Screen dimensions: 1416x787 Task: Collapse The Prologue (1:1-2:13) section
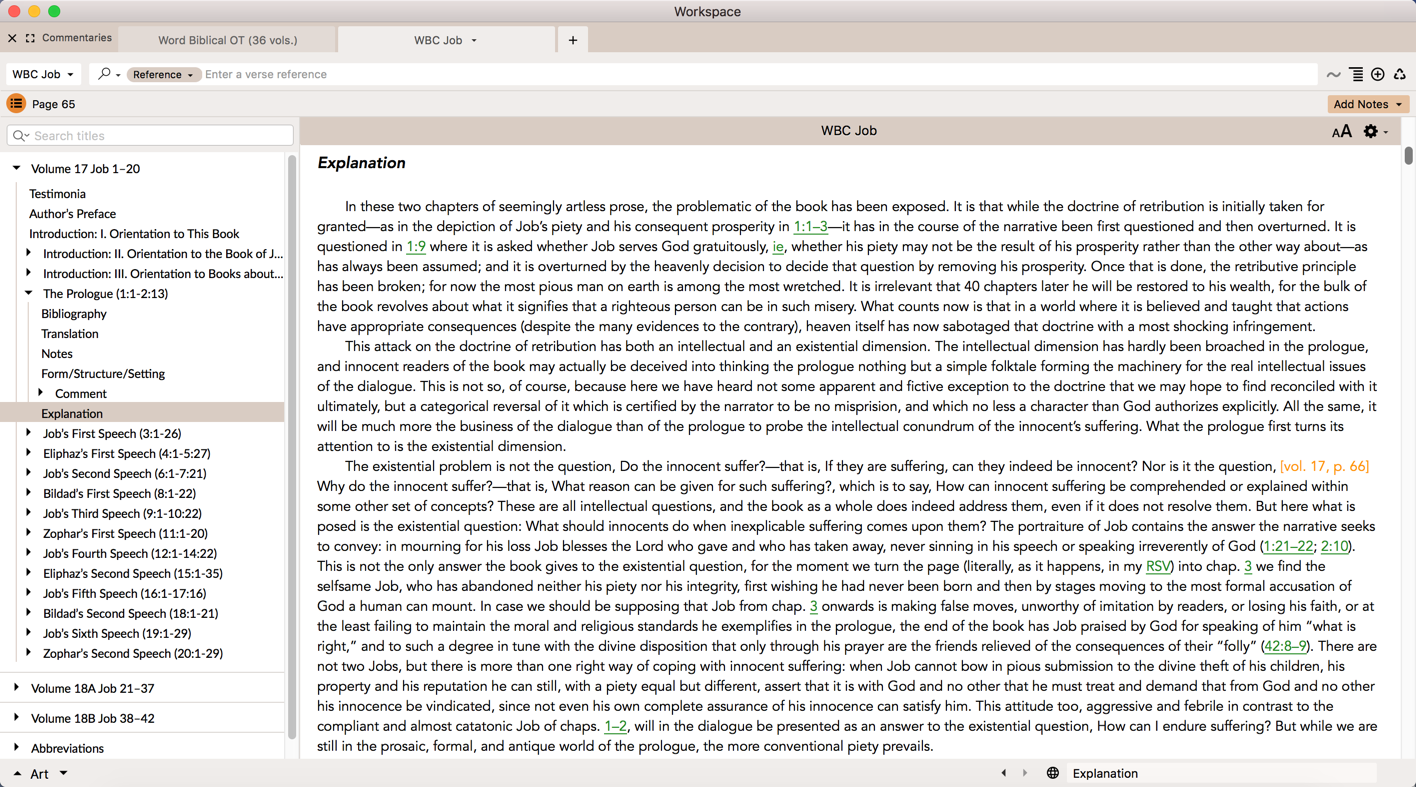(28, 293)
